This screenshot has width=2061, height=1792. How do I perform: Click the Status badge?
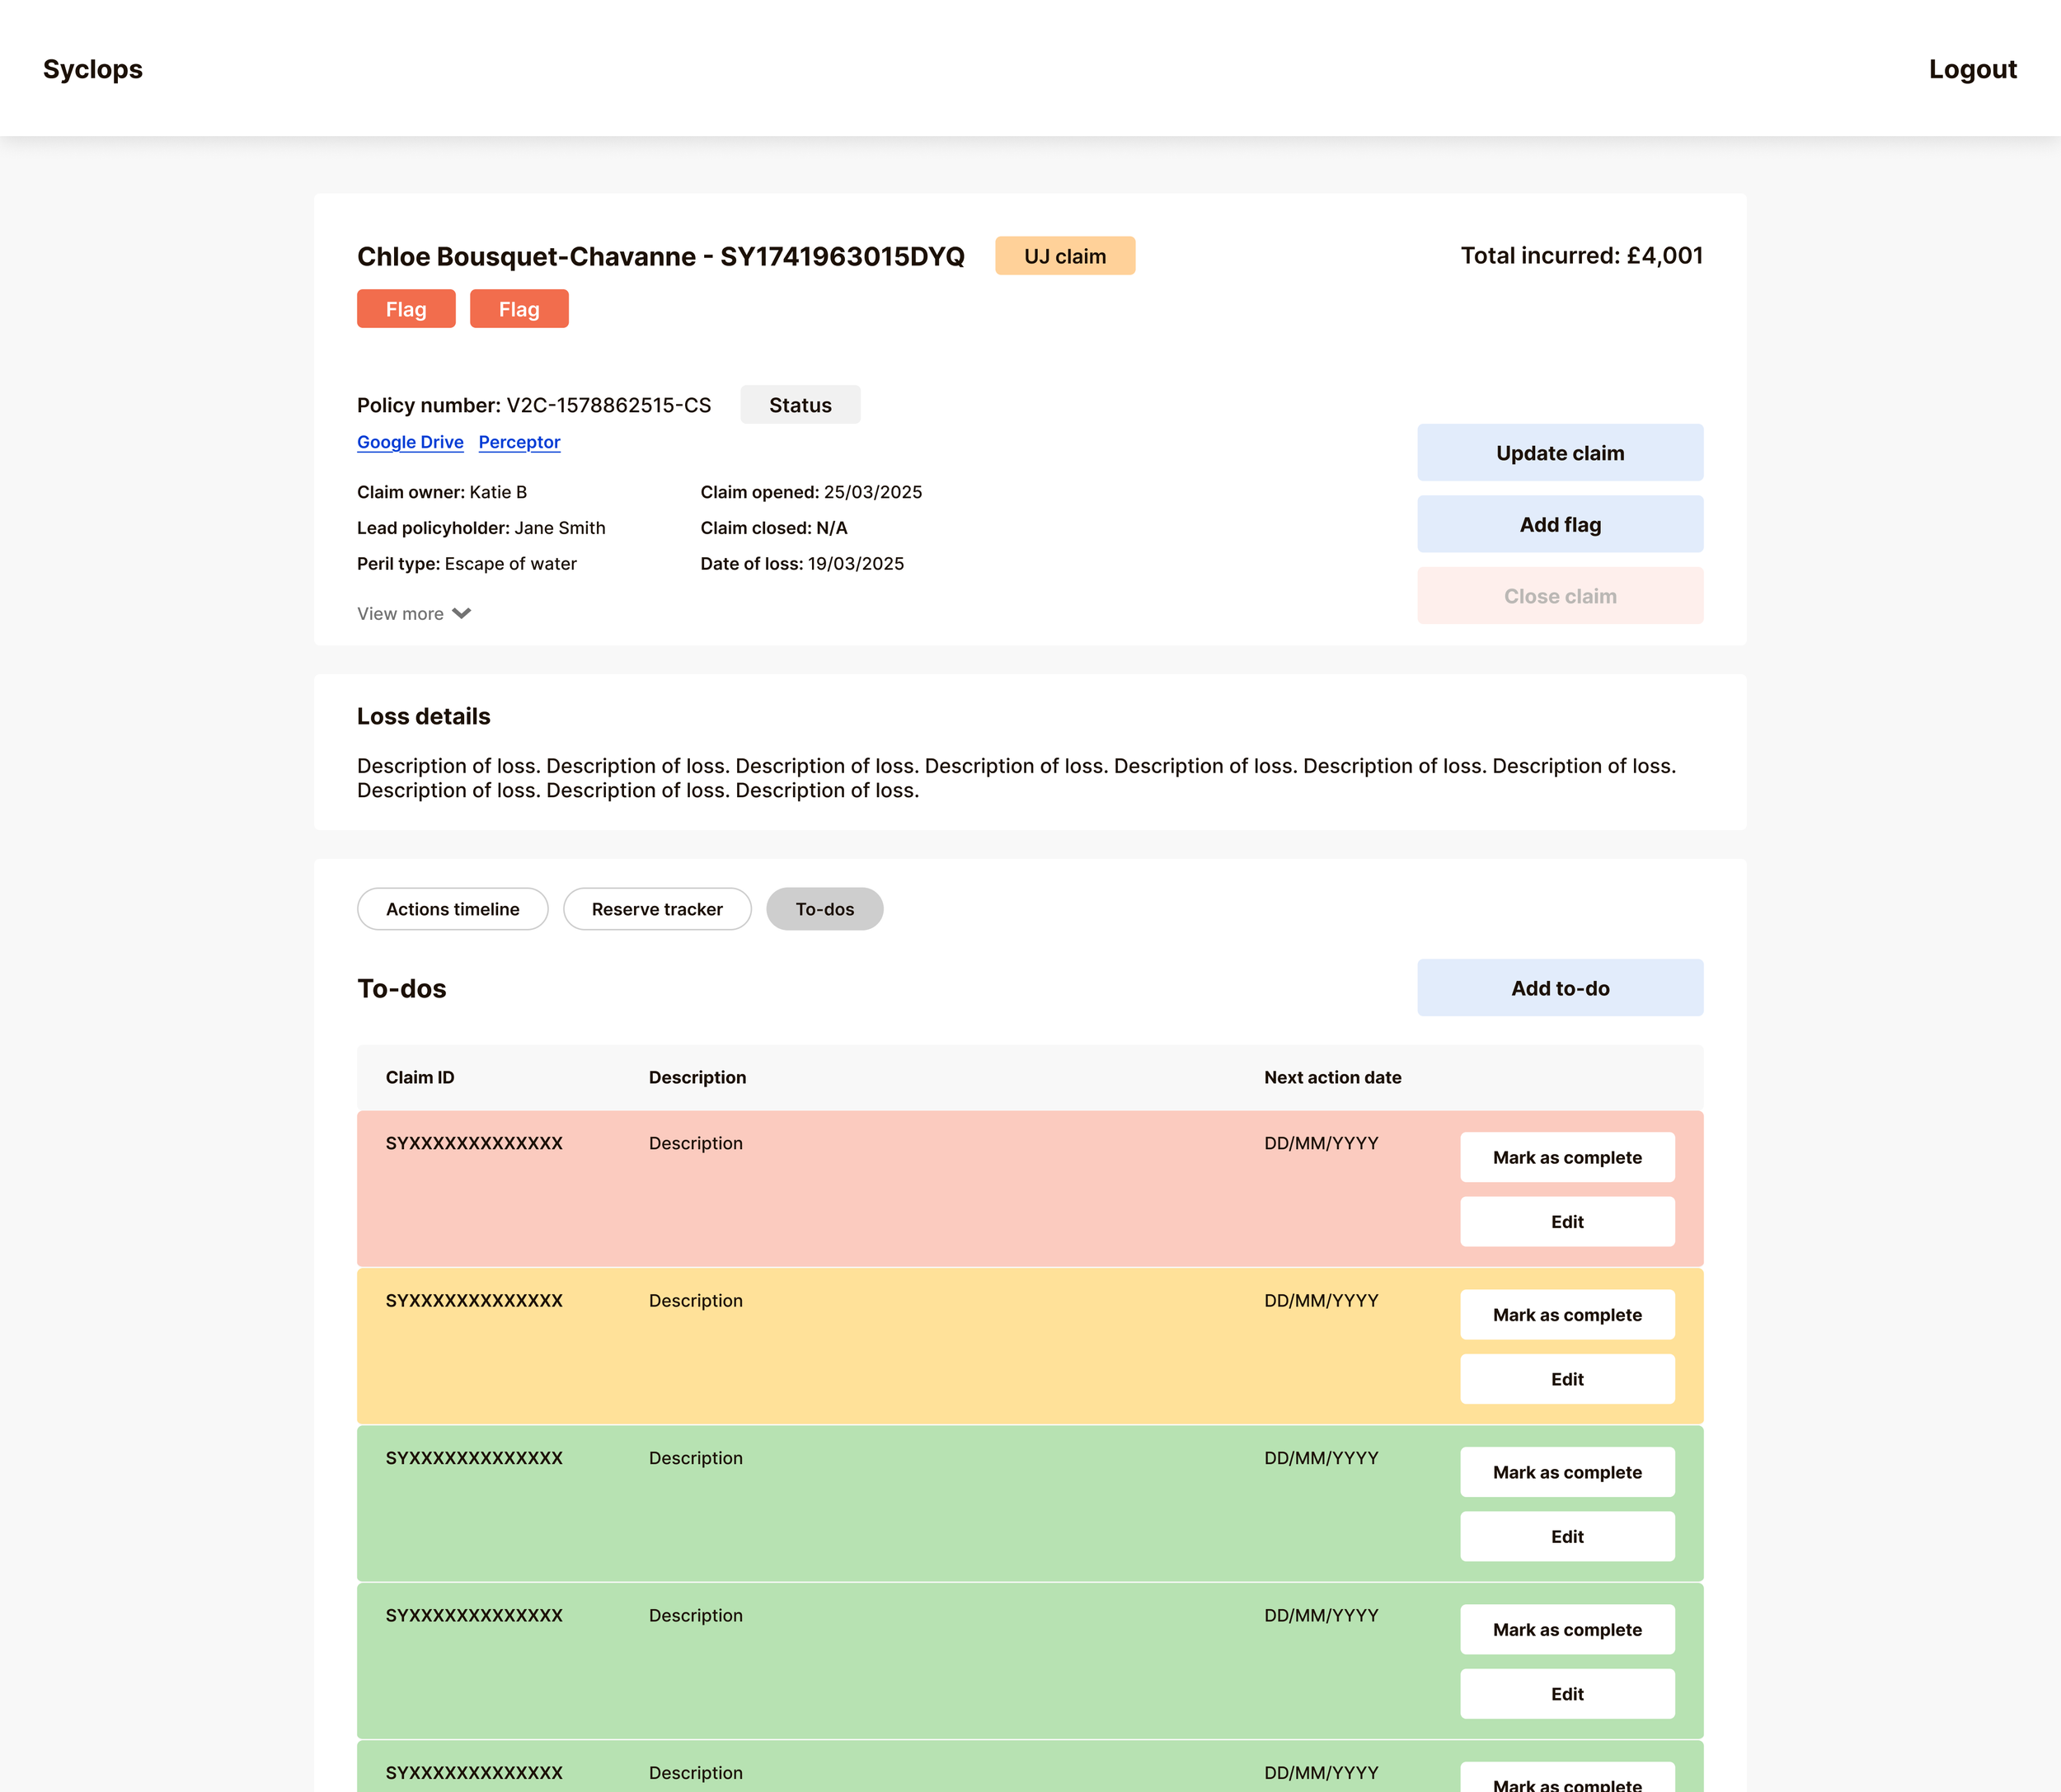click(800, 405)
